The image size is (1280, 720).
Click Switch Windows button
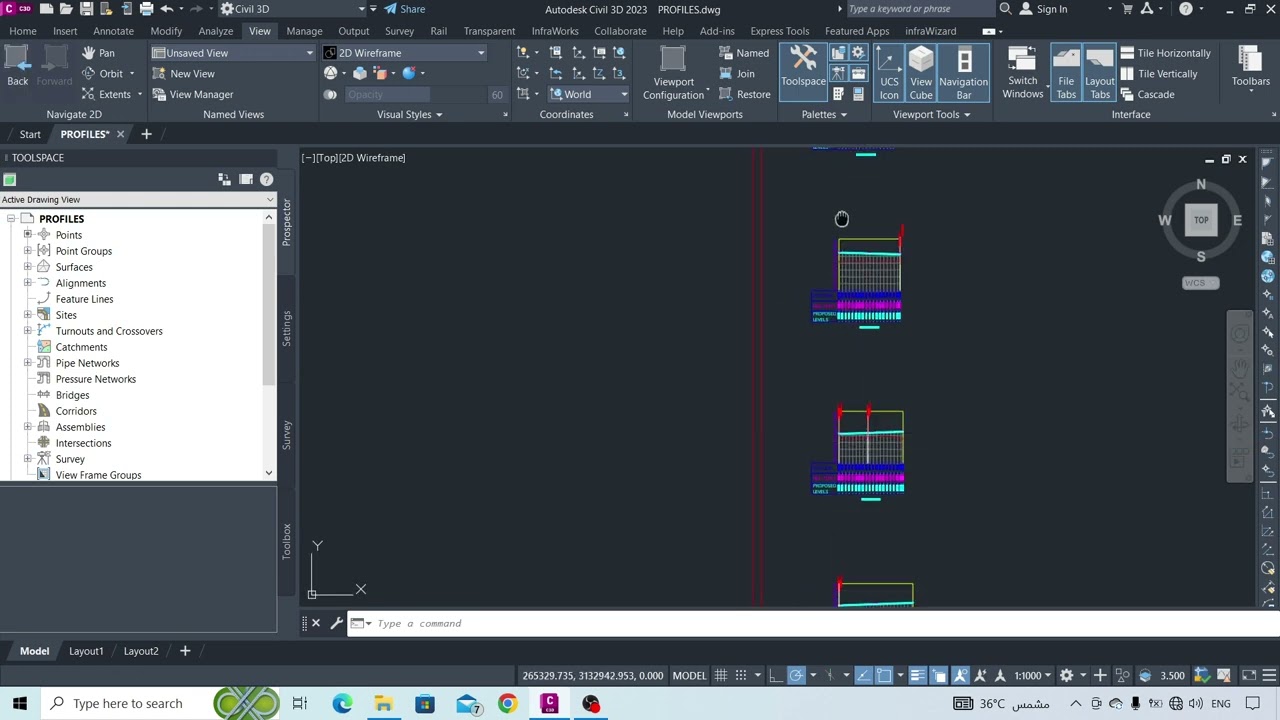(x=1022, y=73)
